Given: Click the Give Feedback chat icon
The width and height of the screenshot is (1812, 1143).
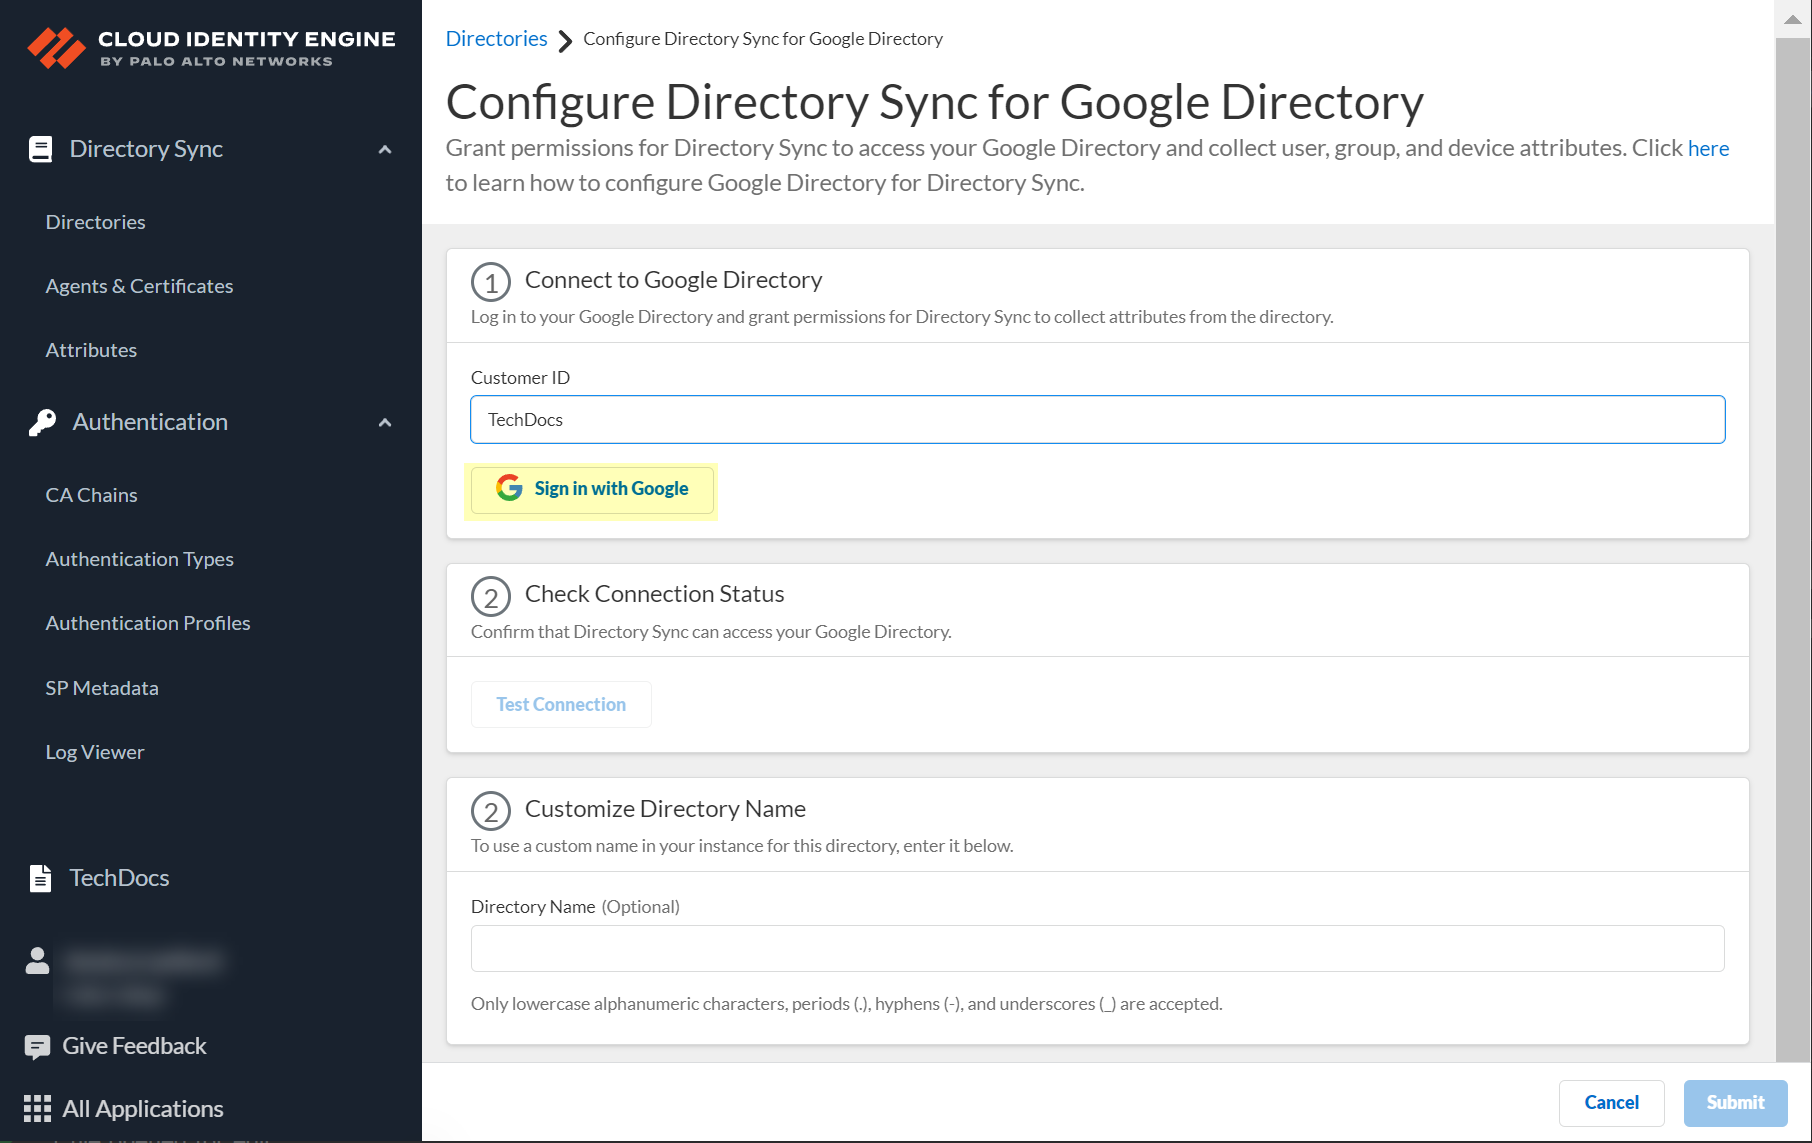Looking at the screenshot, I should (37, 1047).
